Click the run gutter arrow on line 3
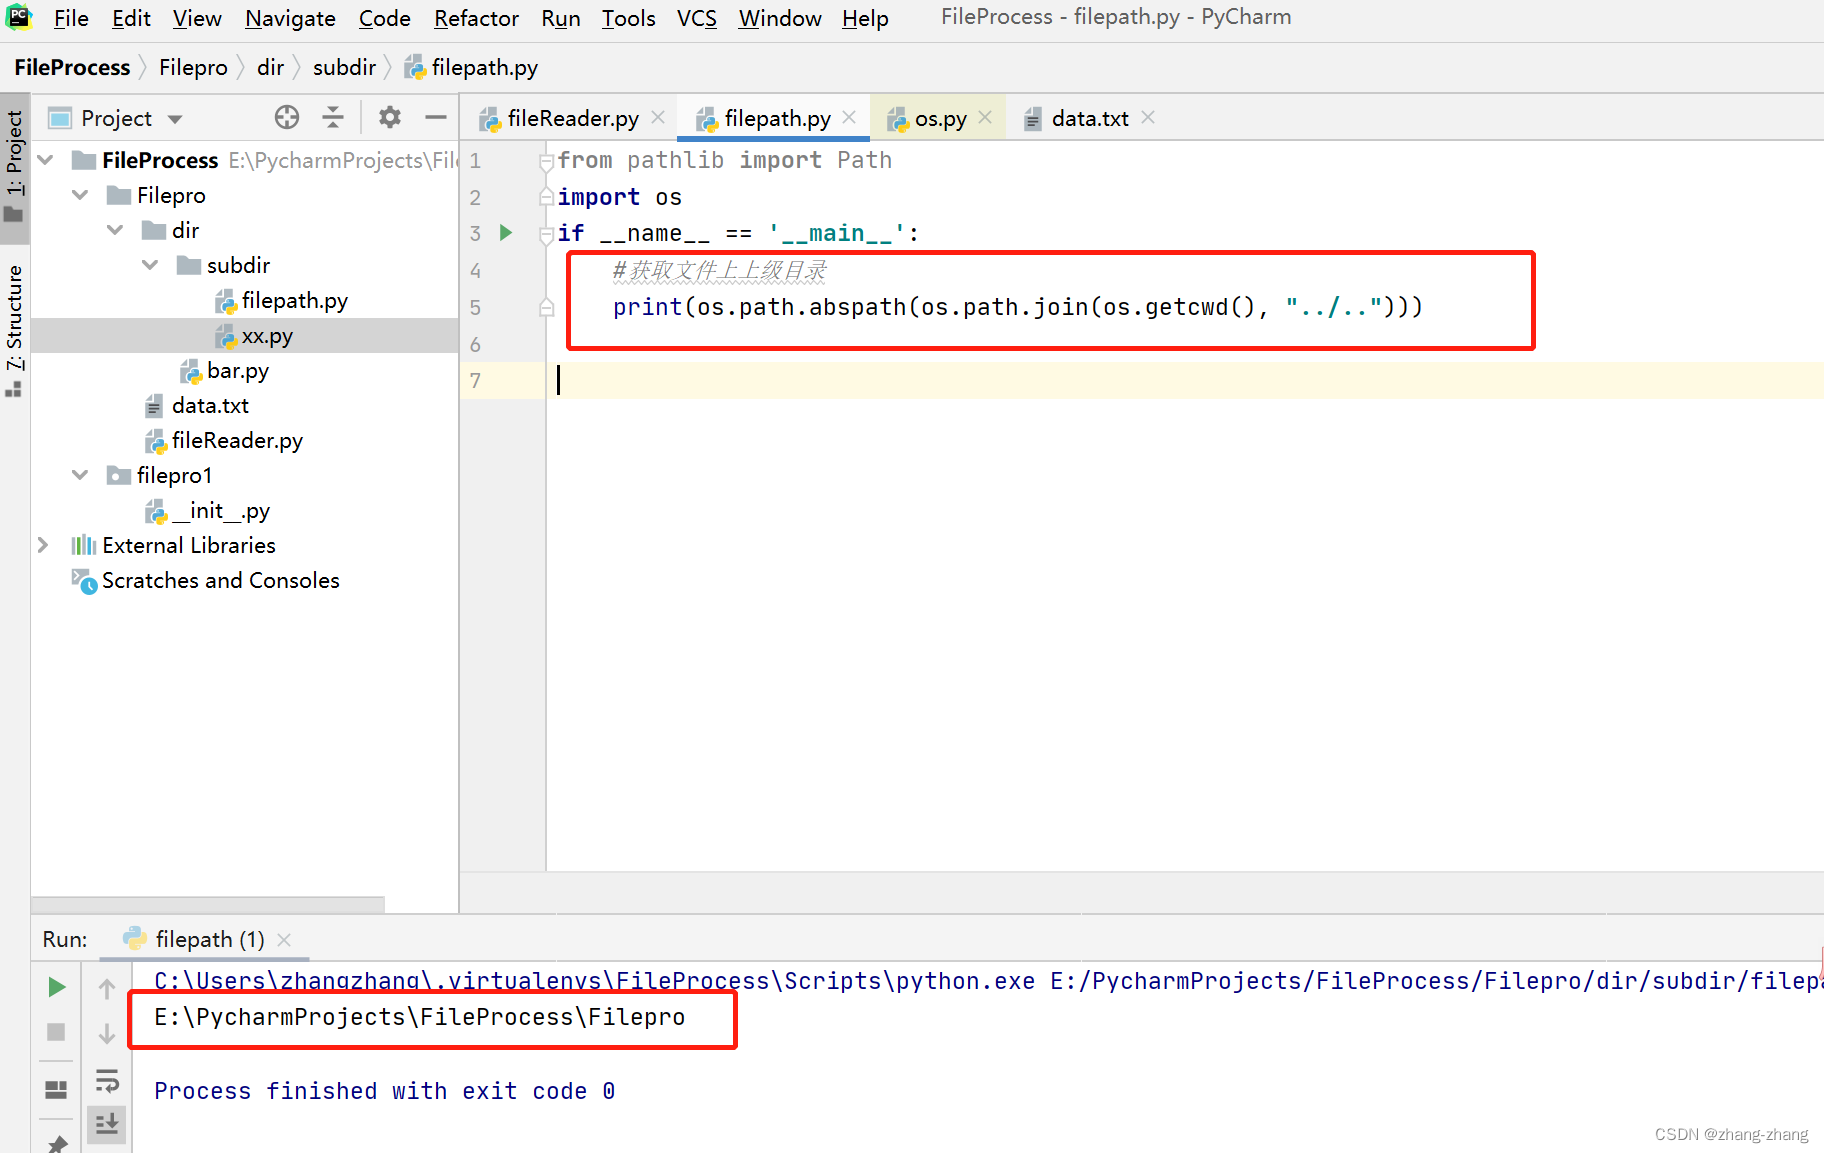This screenshot has height=1153, width=1824. tap(506, 233)
